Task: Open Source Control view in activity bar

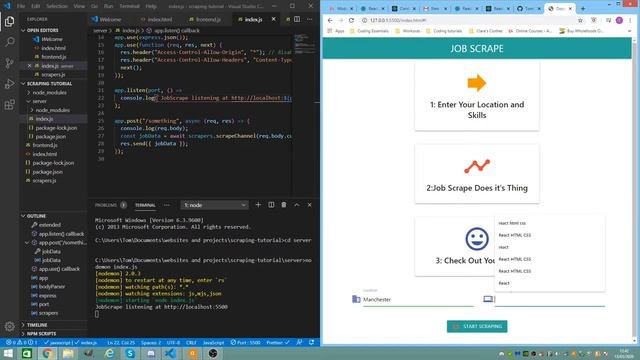Action: [x=9, y=63]
